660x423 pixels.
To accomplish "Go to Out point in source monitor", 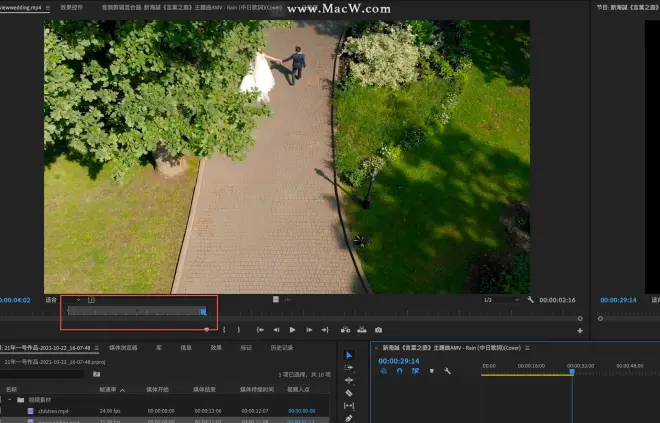I will click(325, 330).
